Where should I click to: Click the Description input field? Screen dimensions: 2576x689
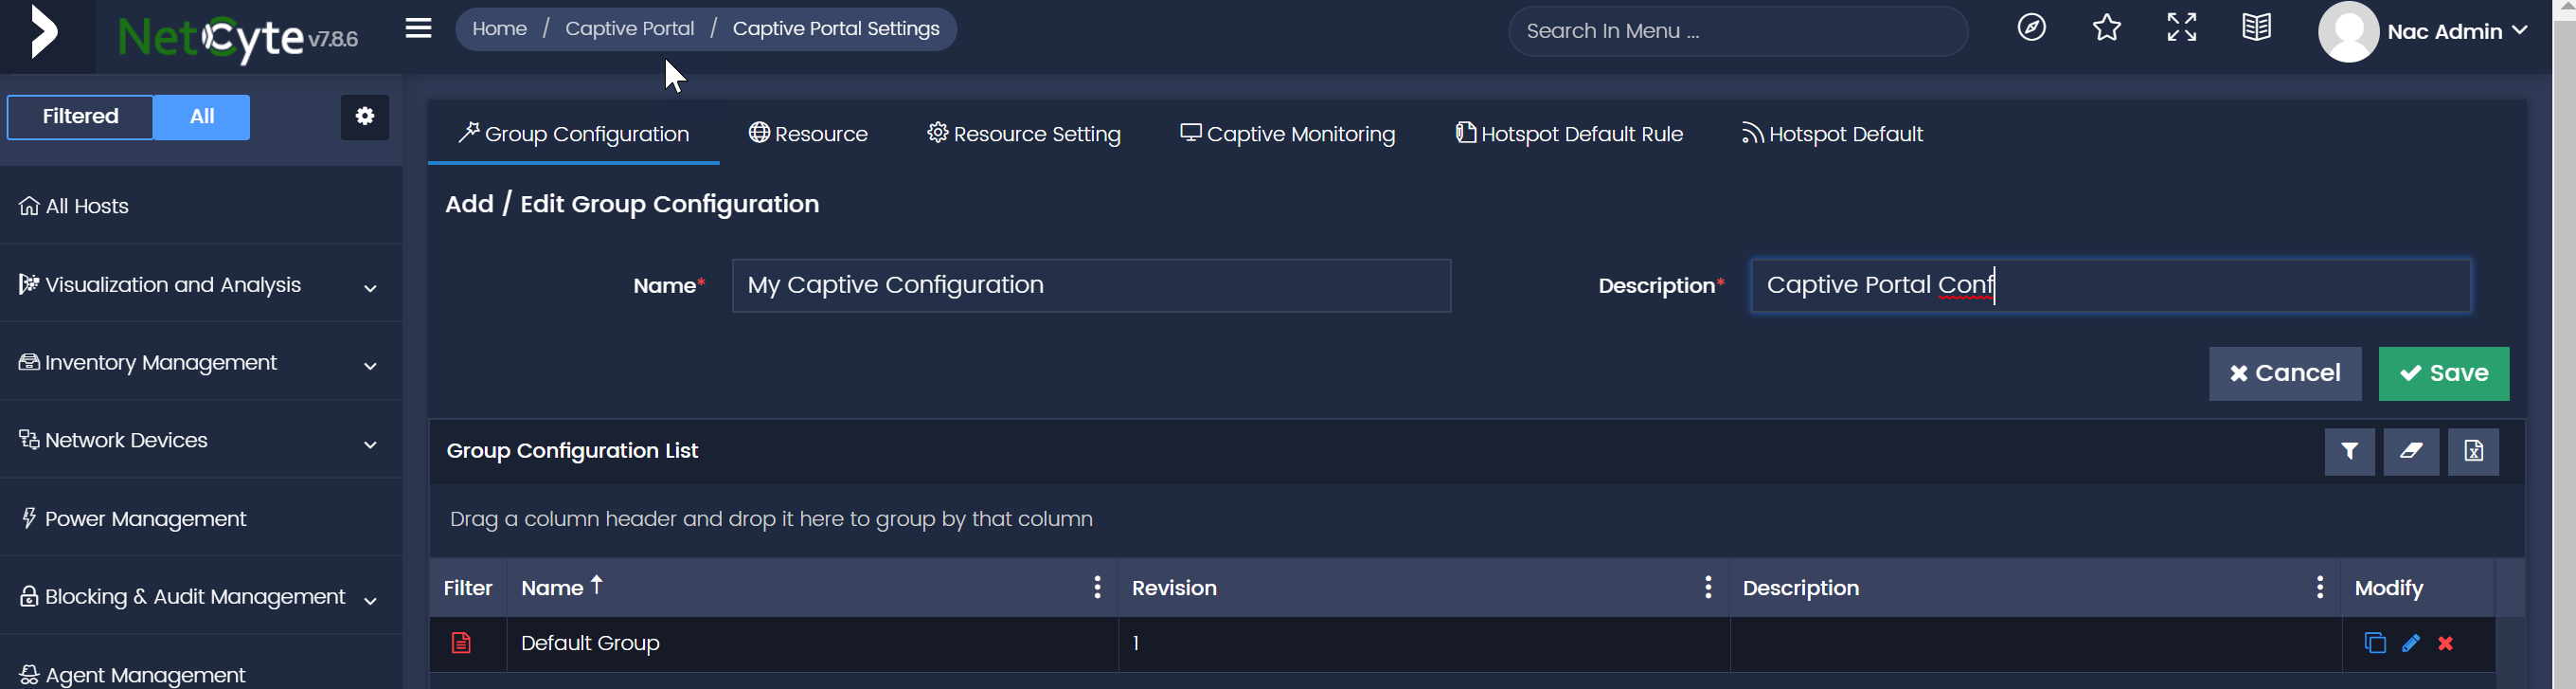tap(2110, 286)
